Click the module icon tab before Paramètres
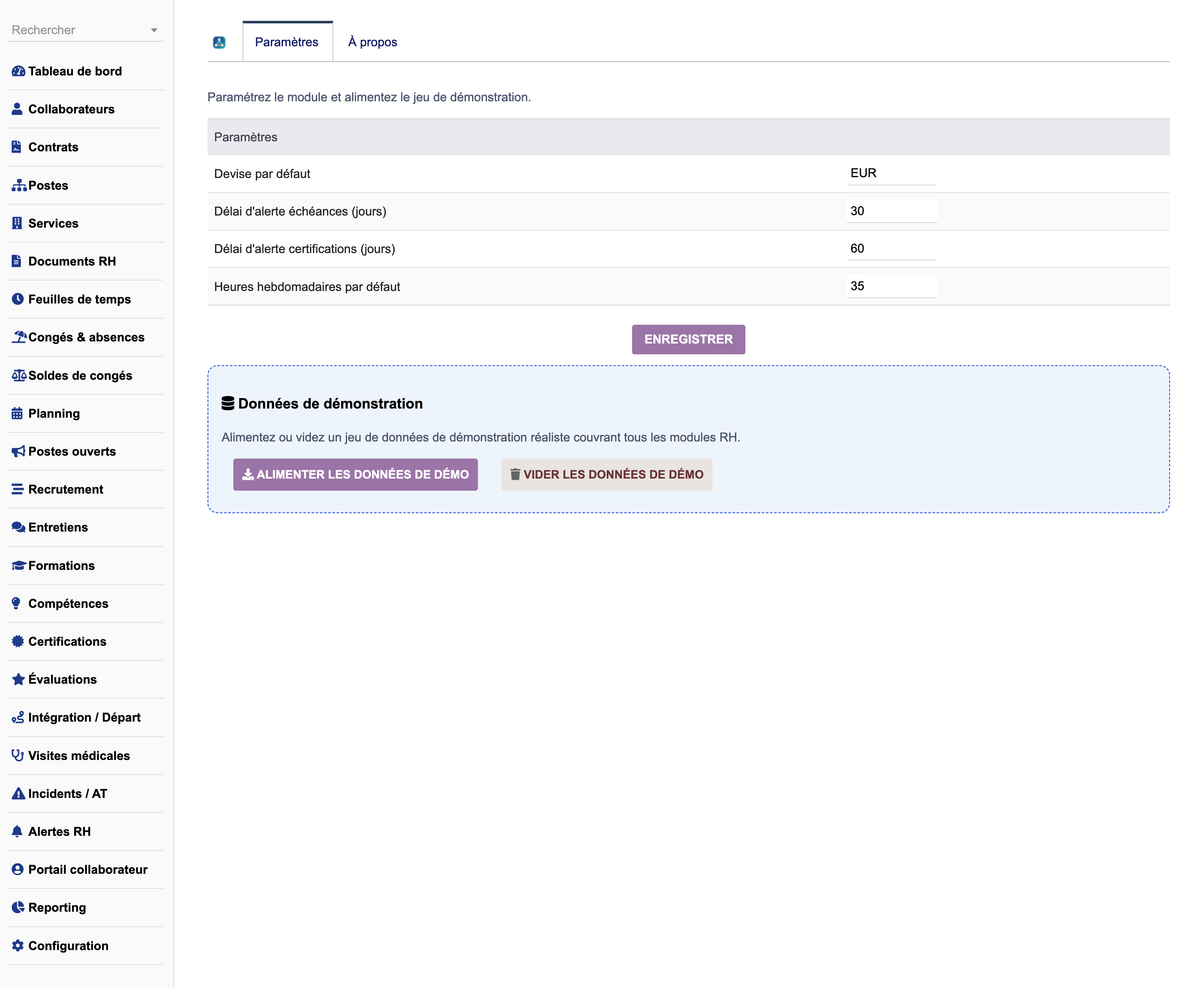1200x988 pixels. 220,42
